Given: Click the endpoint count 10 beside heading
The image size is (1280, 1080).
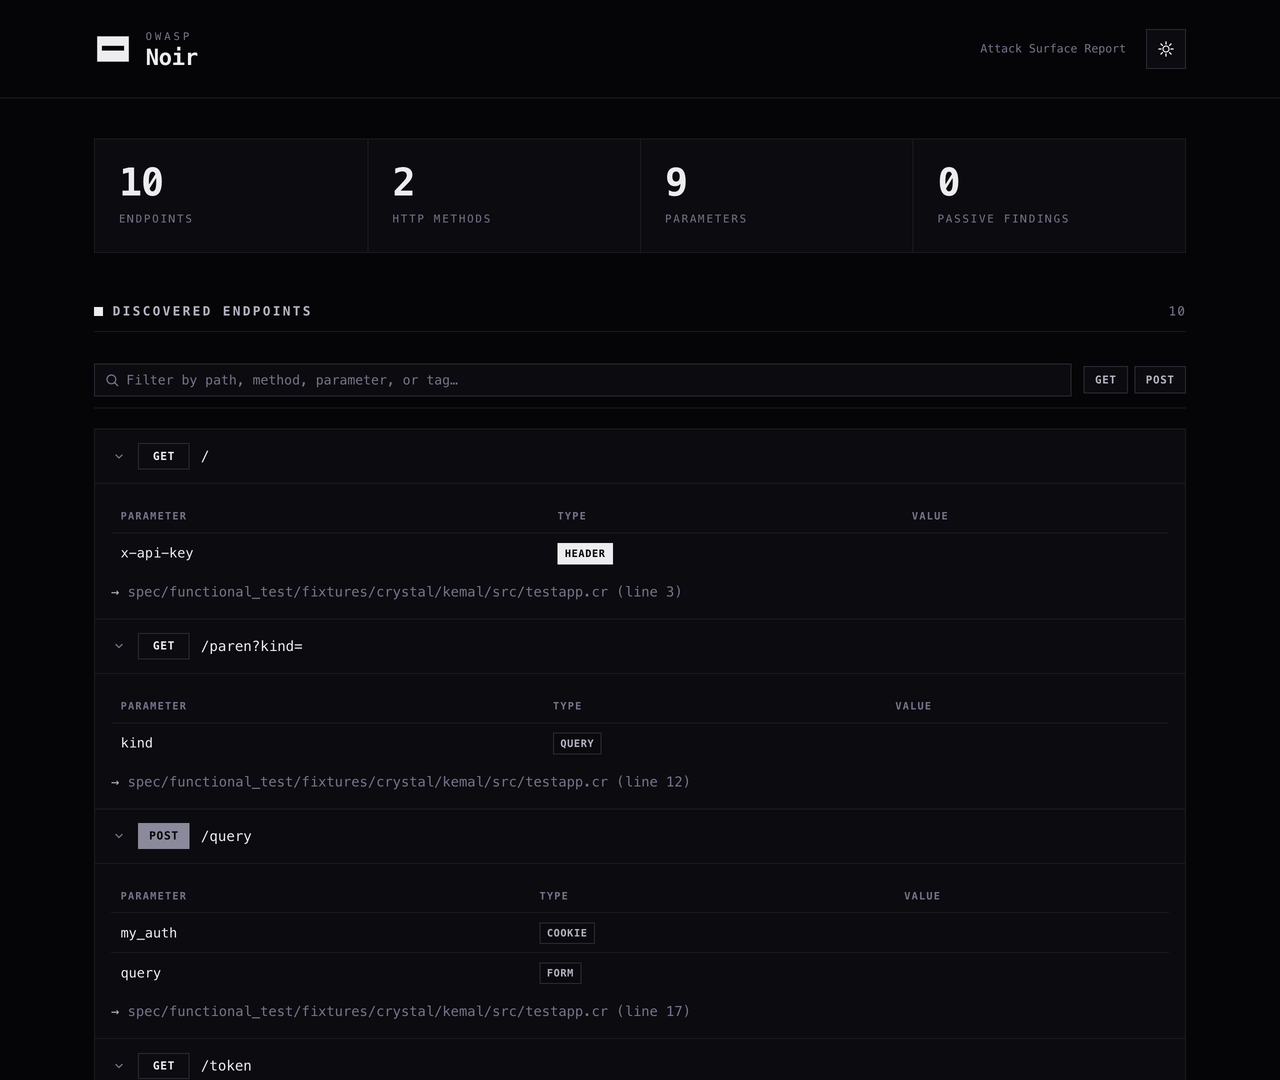Looking at the screenshot, I should tap(1177, 311).
